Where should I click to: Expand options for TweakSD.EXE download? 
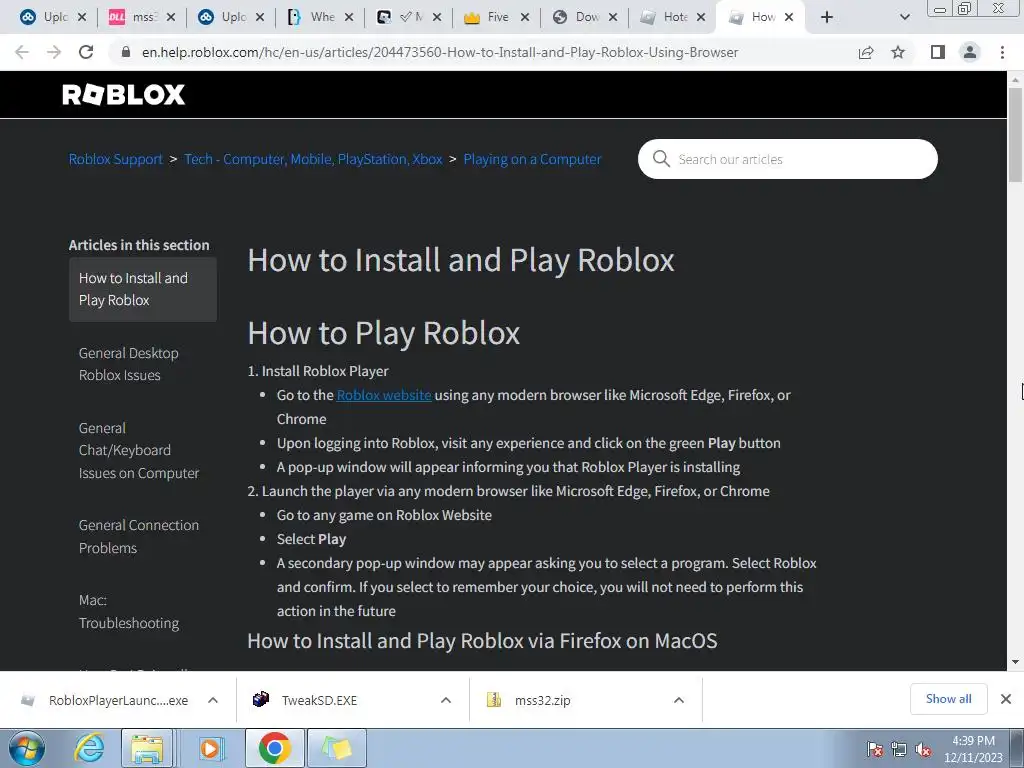(x=446, y=700)
